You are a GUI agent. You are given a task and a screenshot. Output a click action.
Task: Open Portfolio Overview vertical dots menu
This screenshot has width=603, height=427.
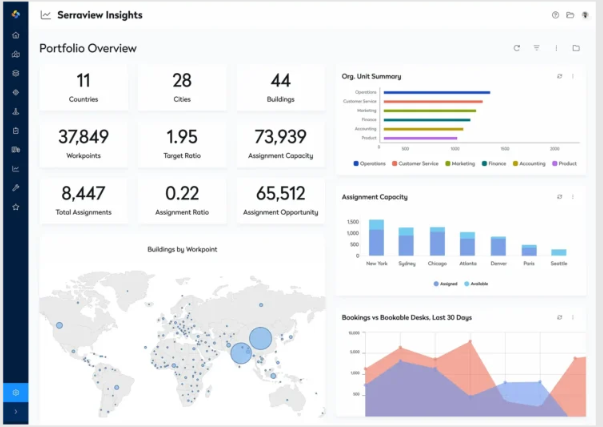tap(556, 48)
